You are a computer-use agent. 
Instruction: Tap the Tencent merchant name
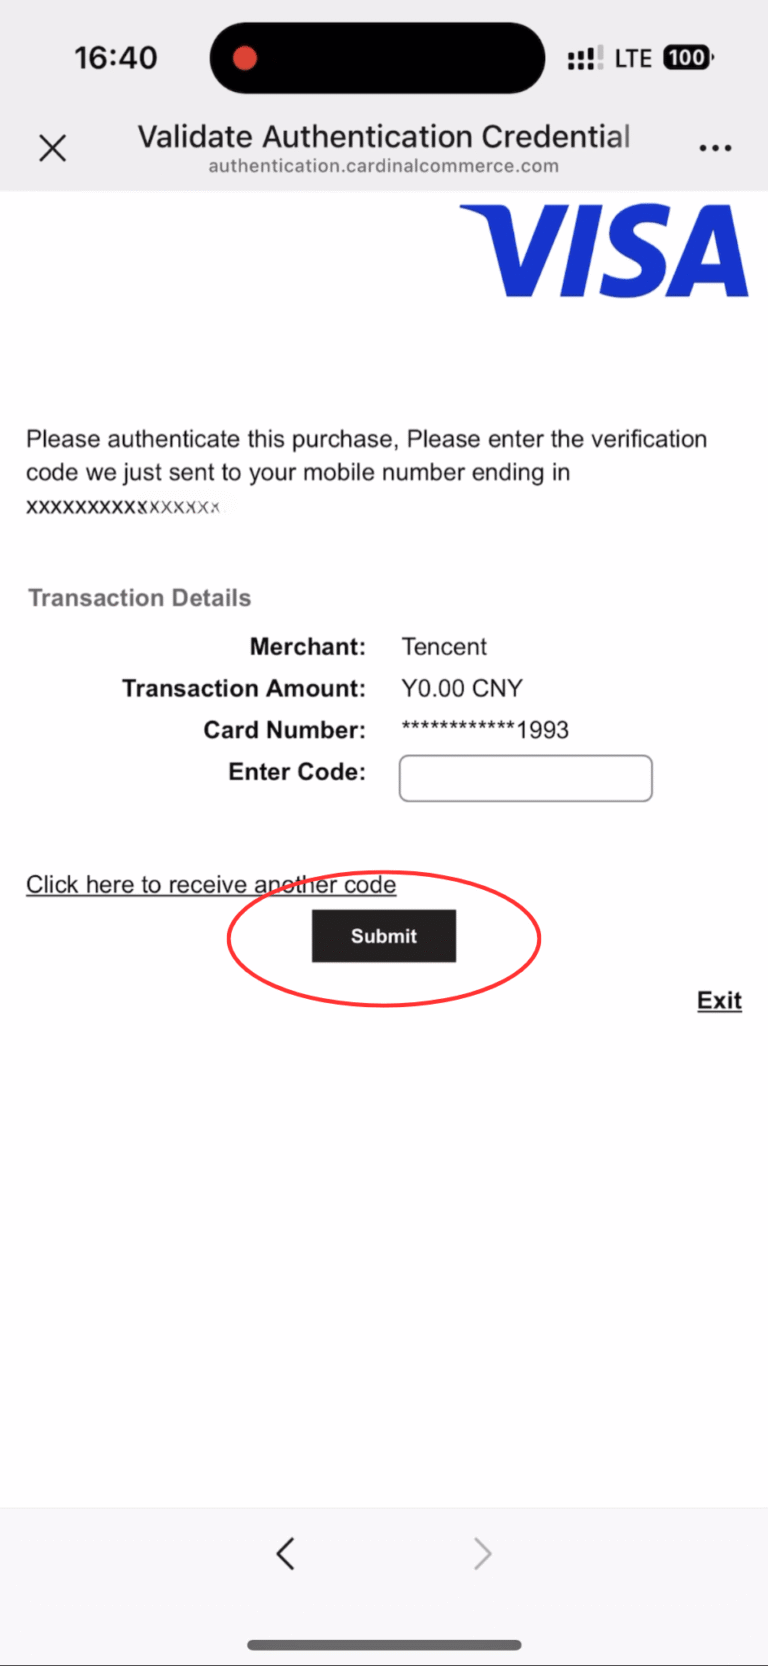click(x=444, y=647)
